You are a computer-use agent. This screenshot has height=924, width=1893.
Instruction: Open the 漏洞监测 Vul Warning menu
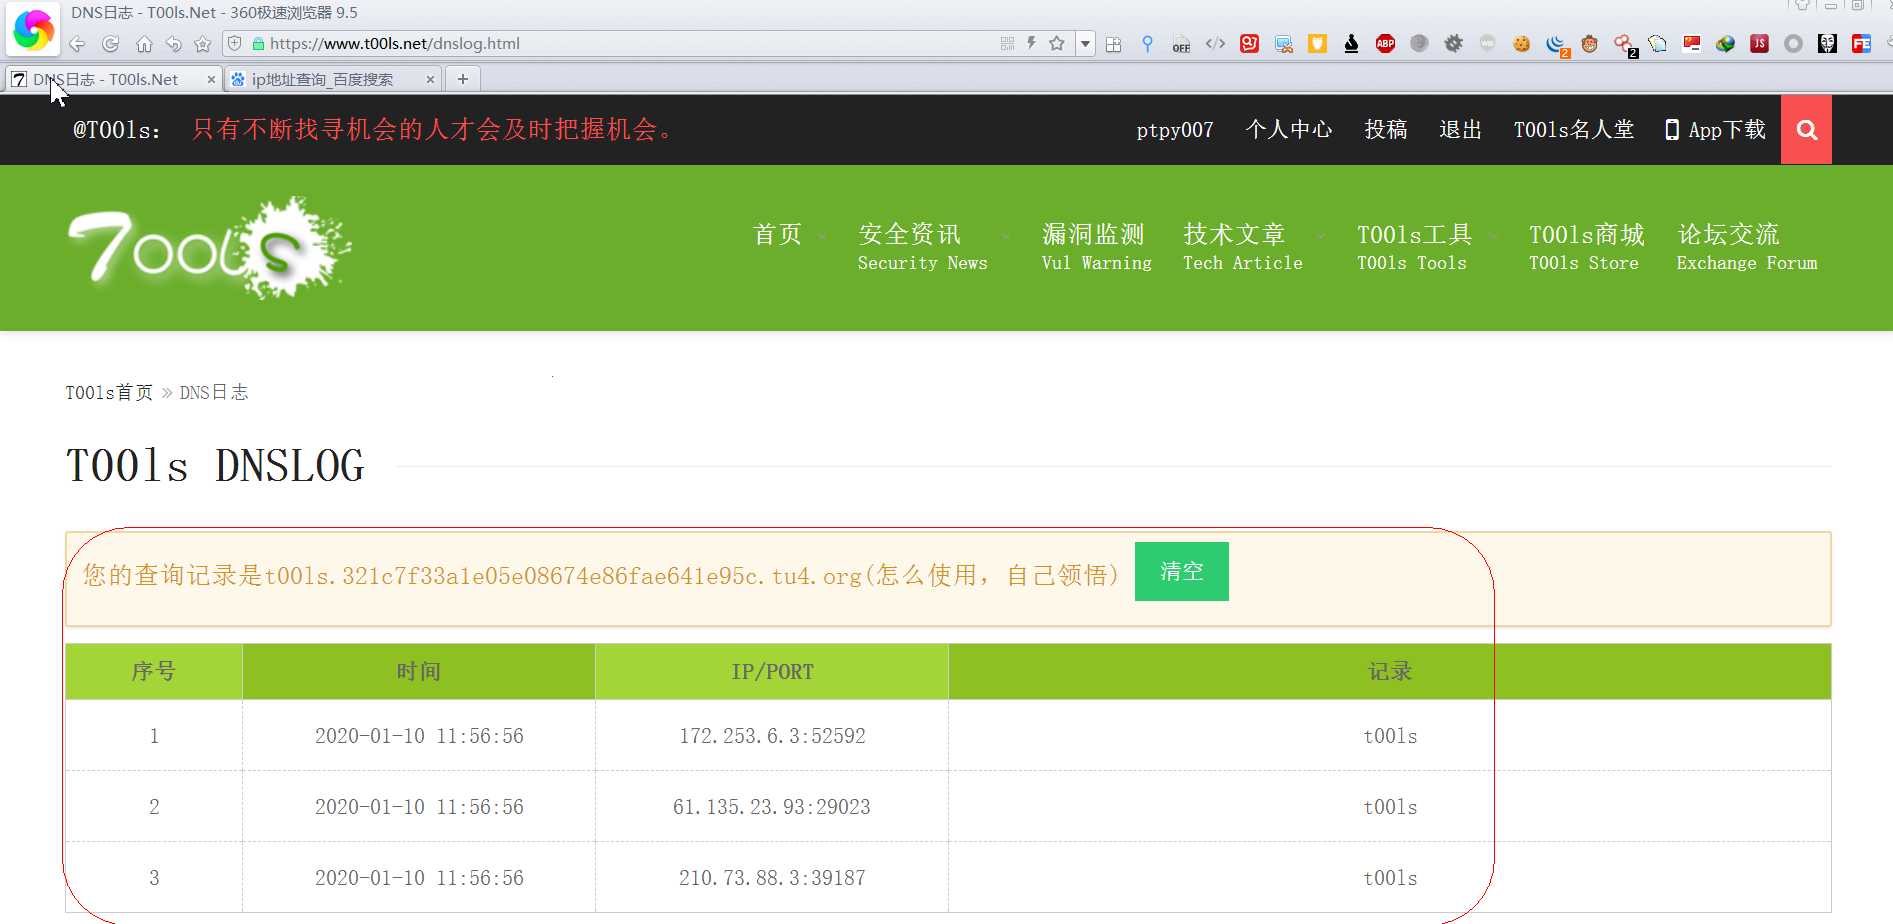(x=1096, y=247)
